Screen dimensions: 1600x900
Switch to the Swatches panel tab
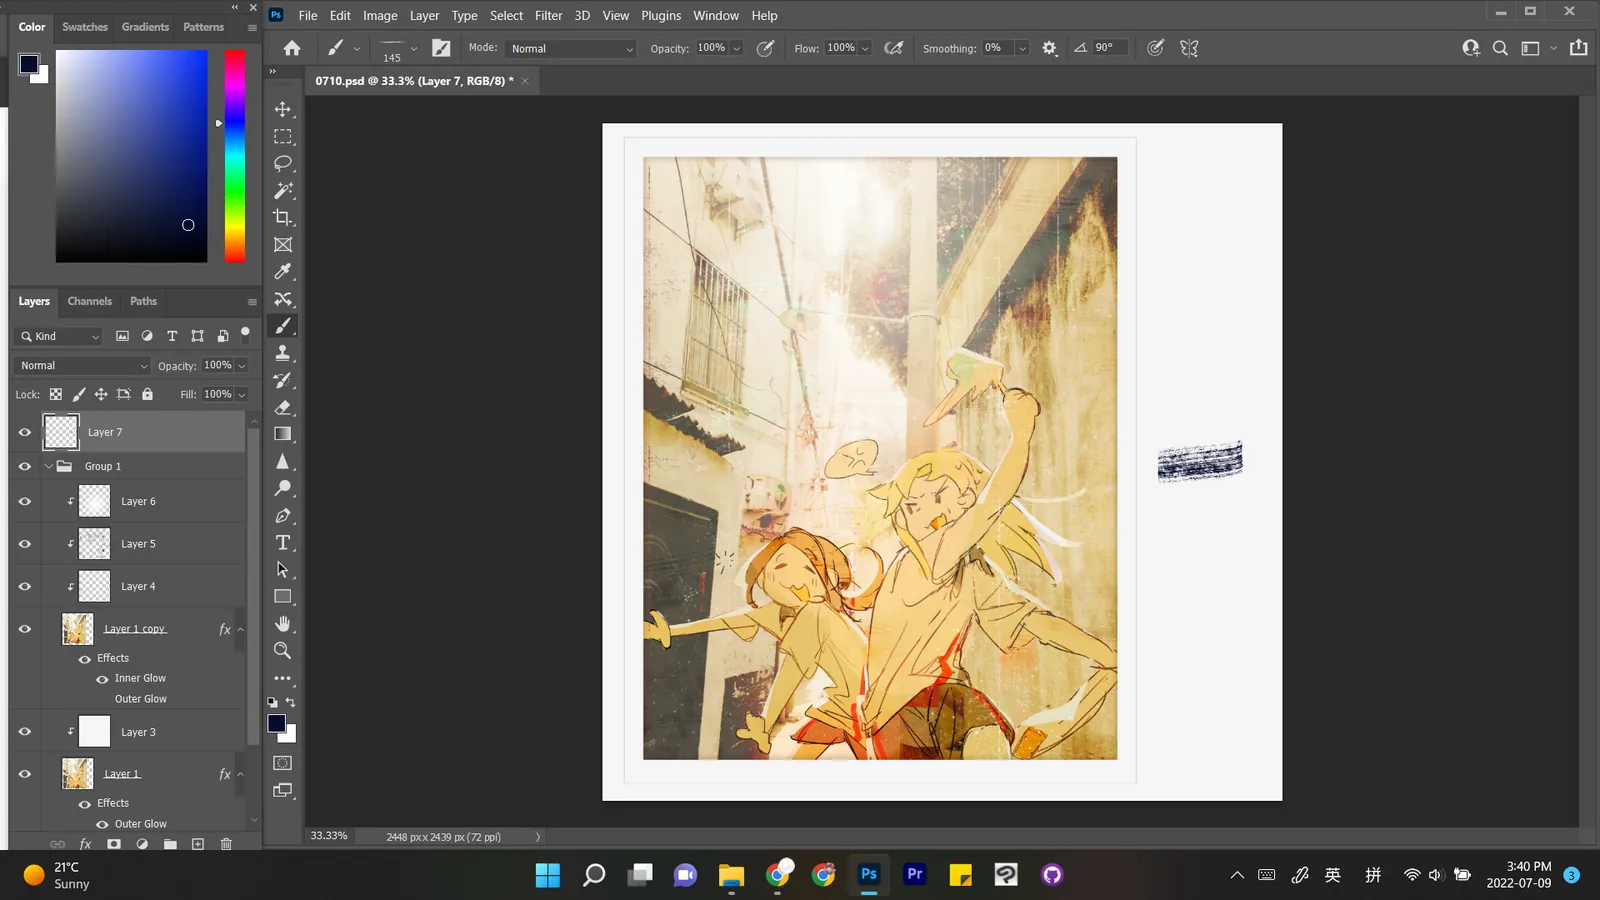85,27
